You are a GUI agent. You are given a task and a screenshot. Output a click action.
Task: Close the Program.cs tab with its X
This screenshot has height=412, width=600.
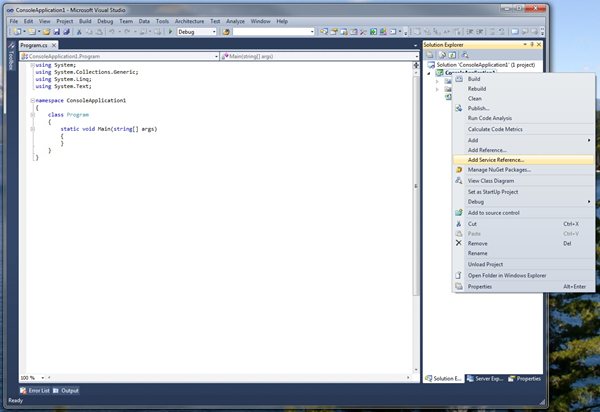pyautogui.click(x=54, y=45)
